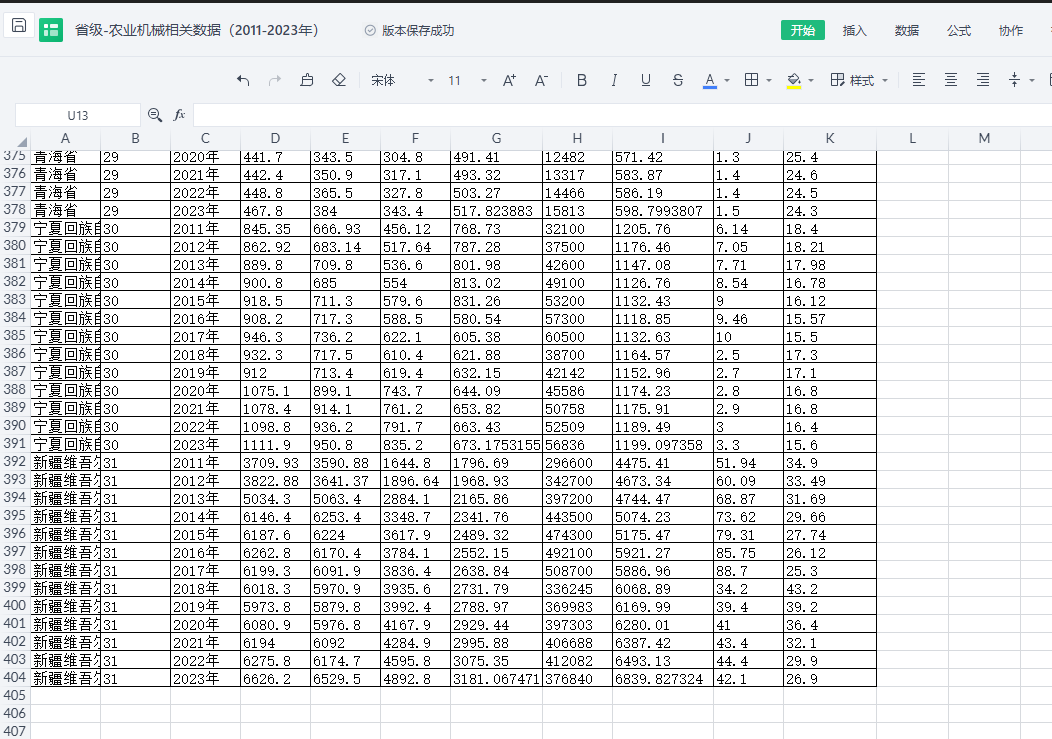Click cell 青海省 in row 378
Screen dimensions: 1052x739
click(65, 211)
